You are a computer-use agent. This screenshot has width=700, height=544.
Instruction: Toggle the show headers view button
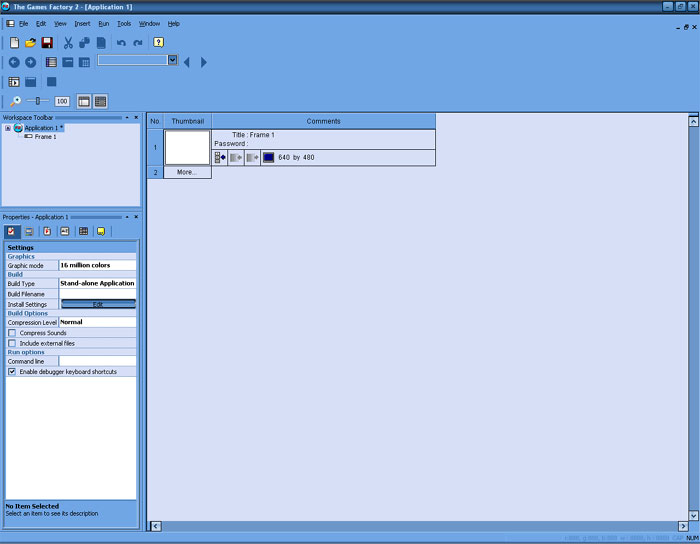pos(83,101)
